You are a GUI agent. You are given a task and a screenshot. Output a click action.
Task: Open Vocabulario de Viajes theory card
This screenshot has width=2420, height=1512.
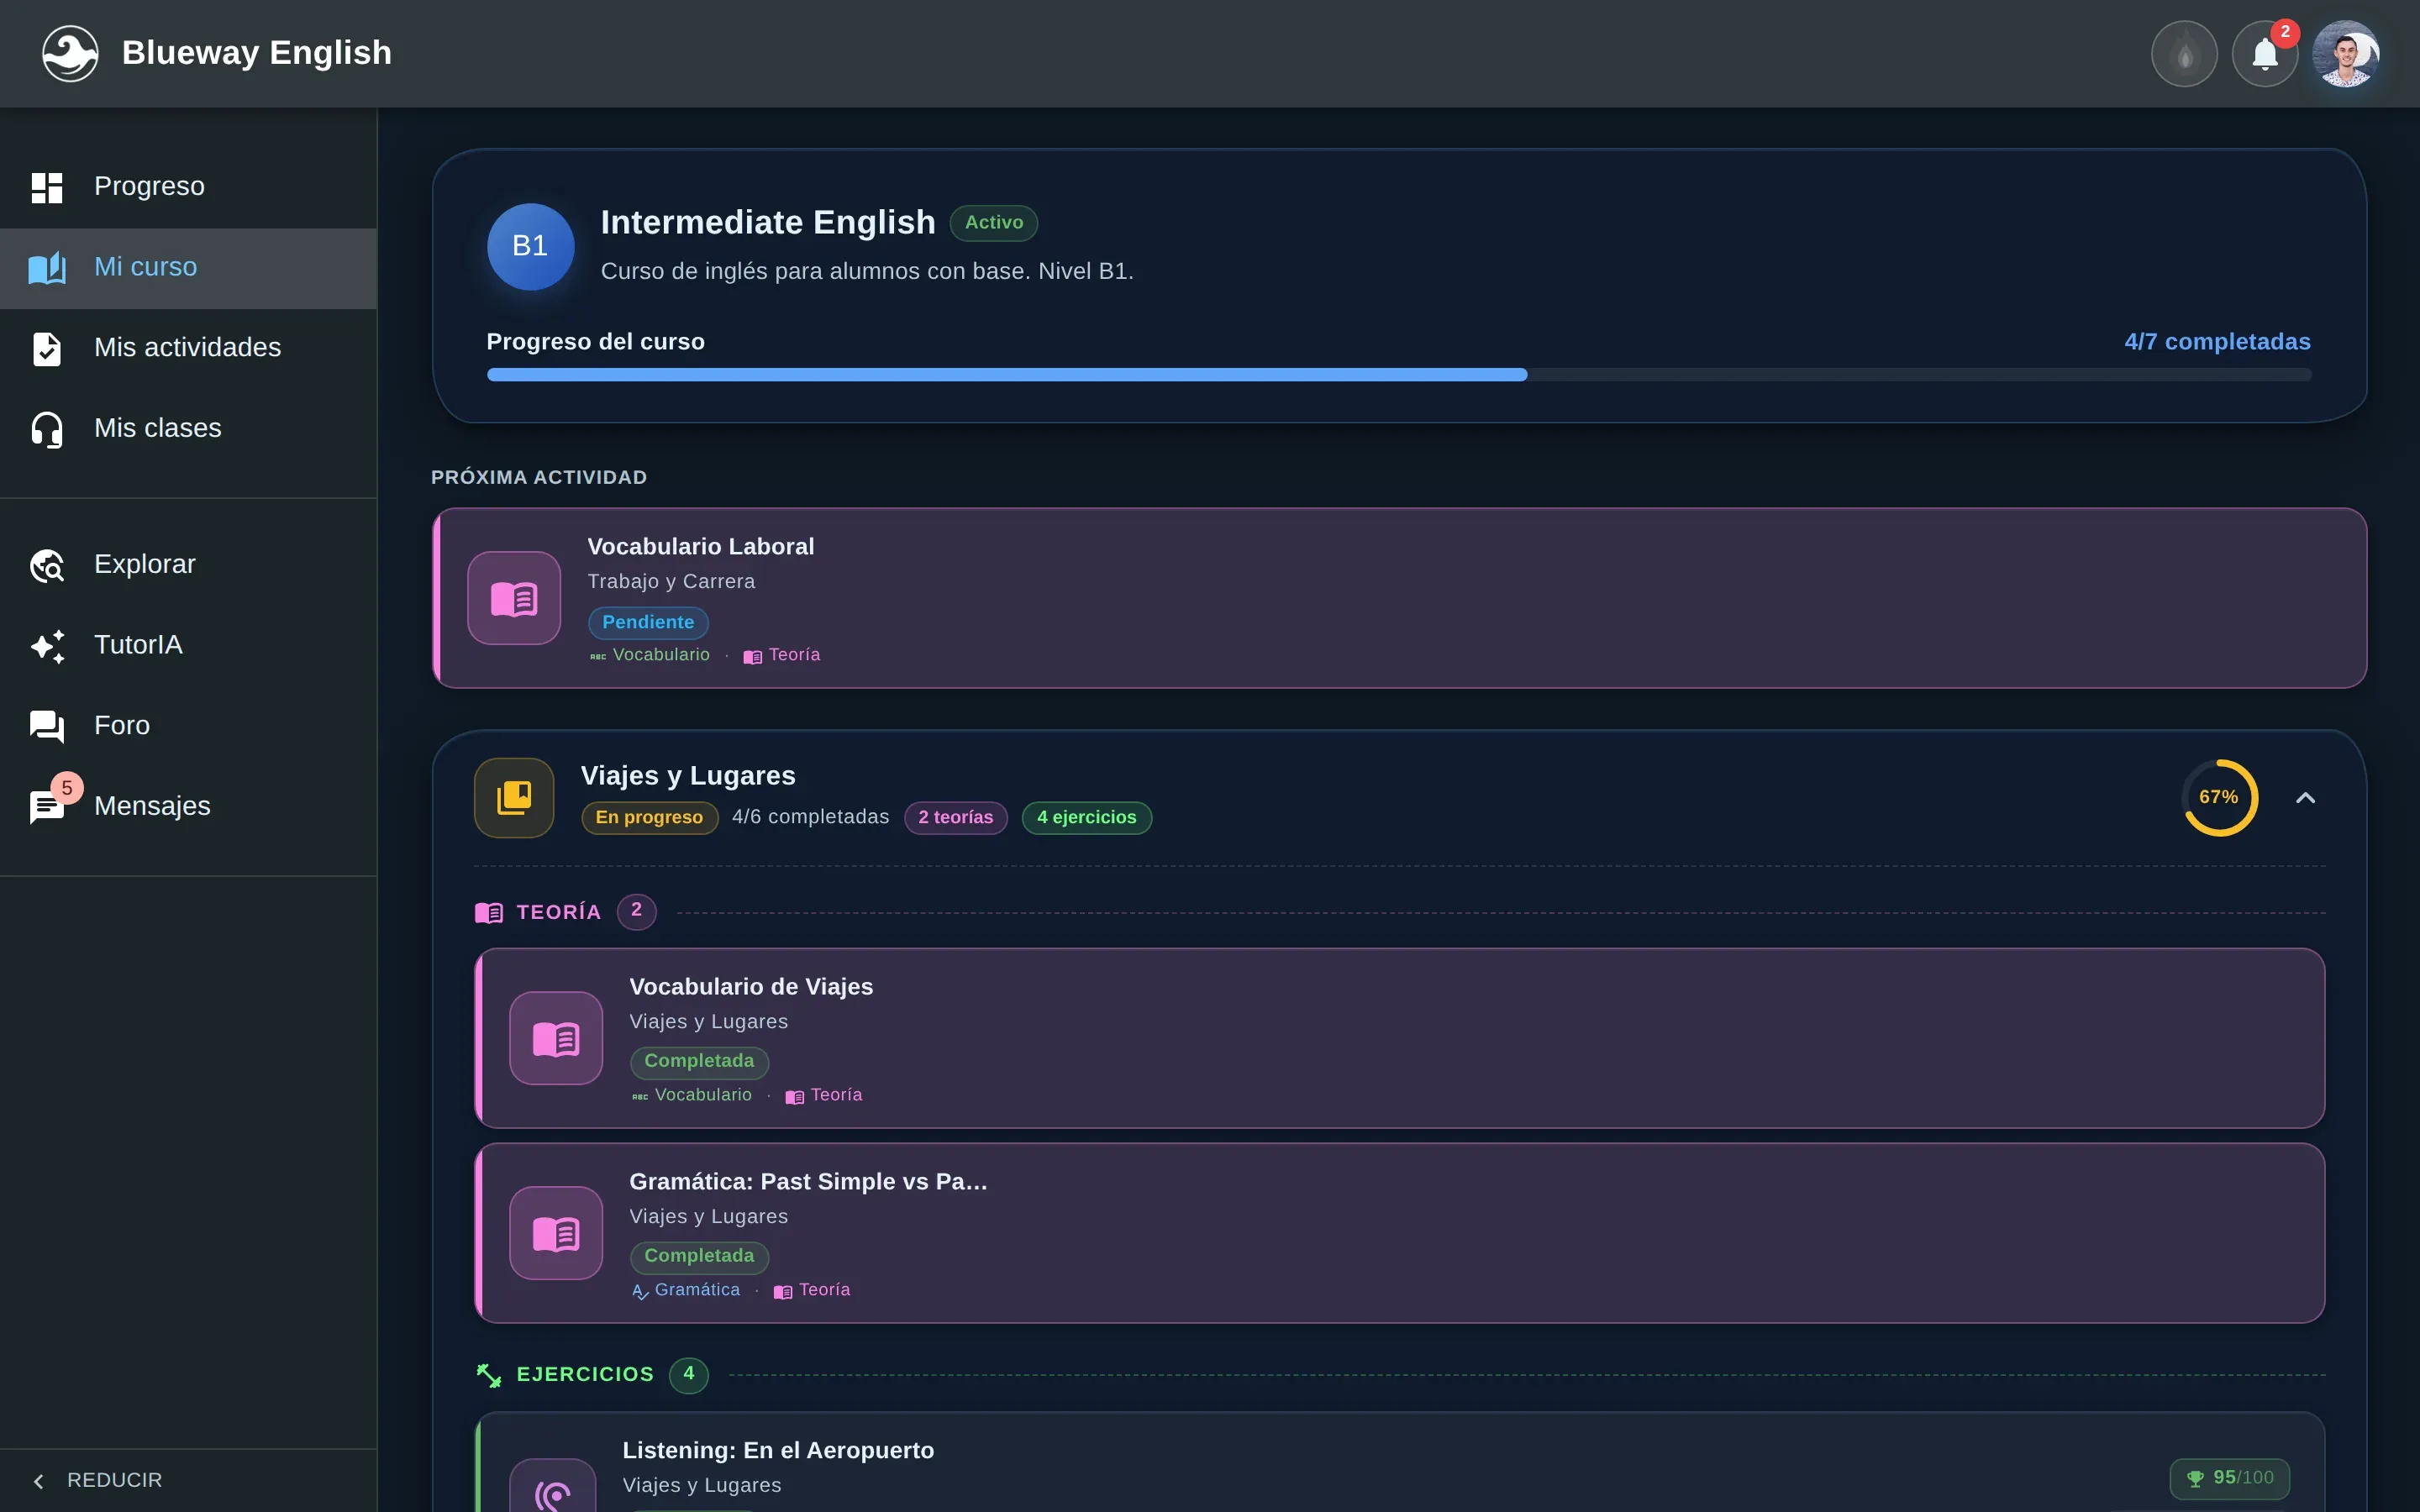[1399, 1038]
